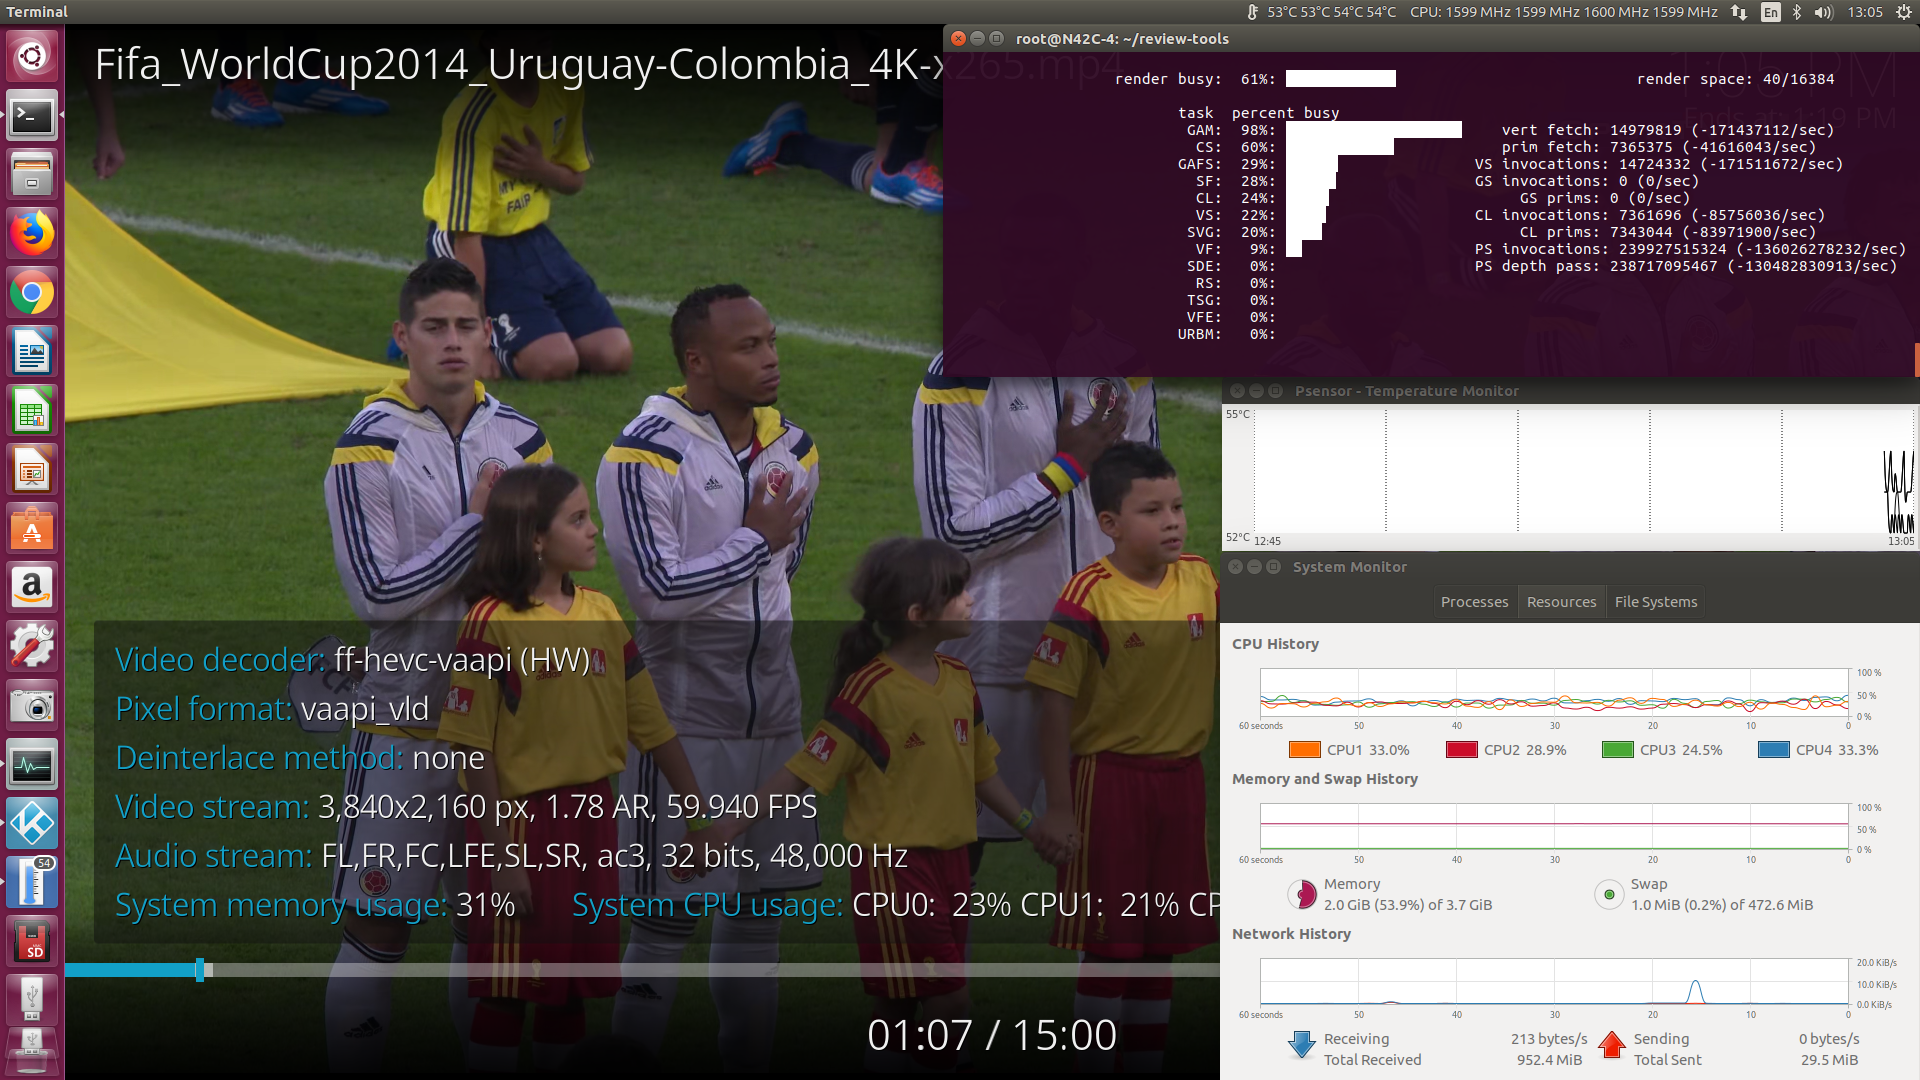
Task: Click the Receiving download arrow icon
Action: tap(1301, 1045)
